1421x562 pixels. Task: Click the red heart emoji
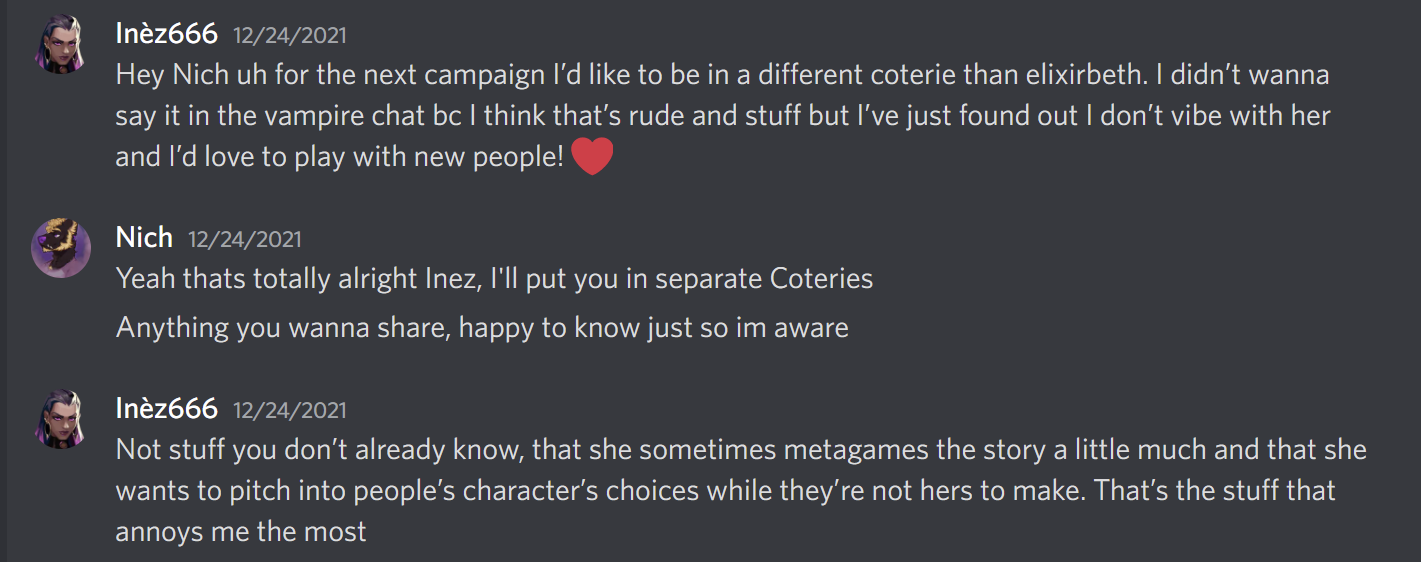(591, 157)
